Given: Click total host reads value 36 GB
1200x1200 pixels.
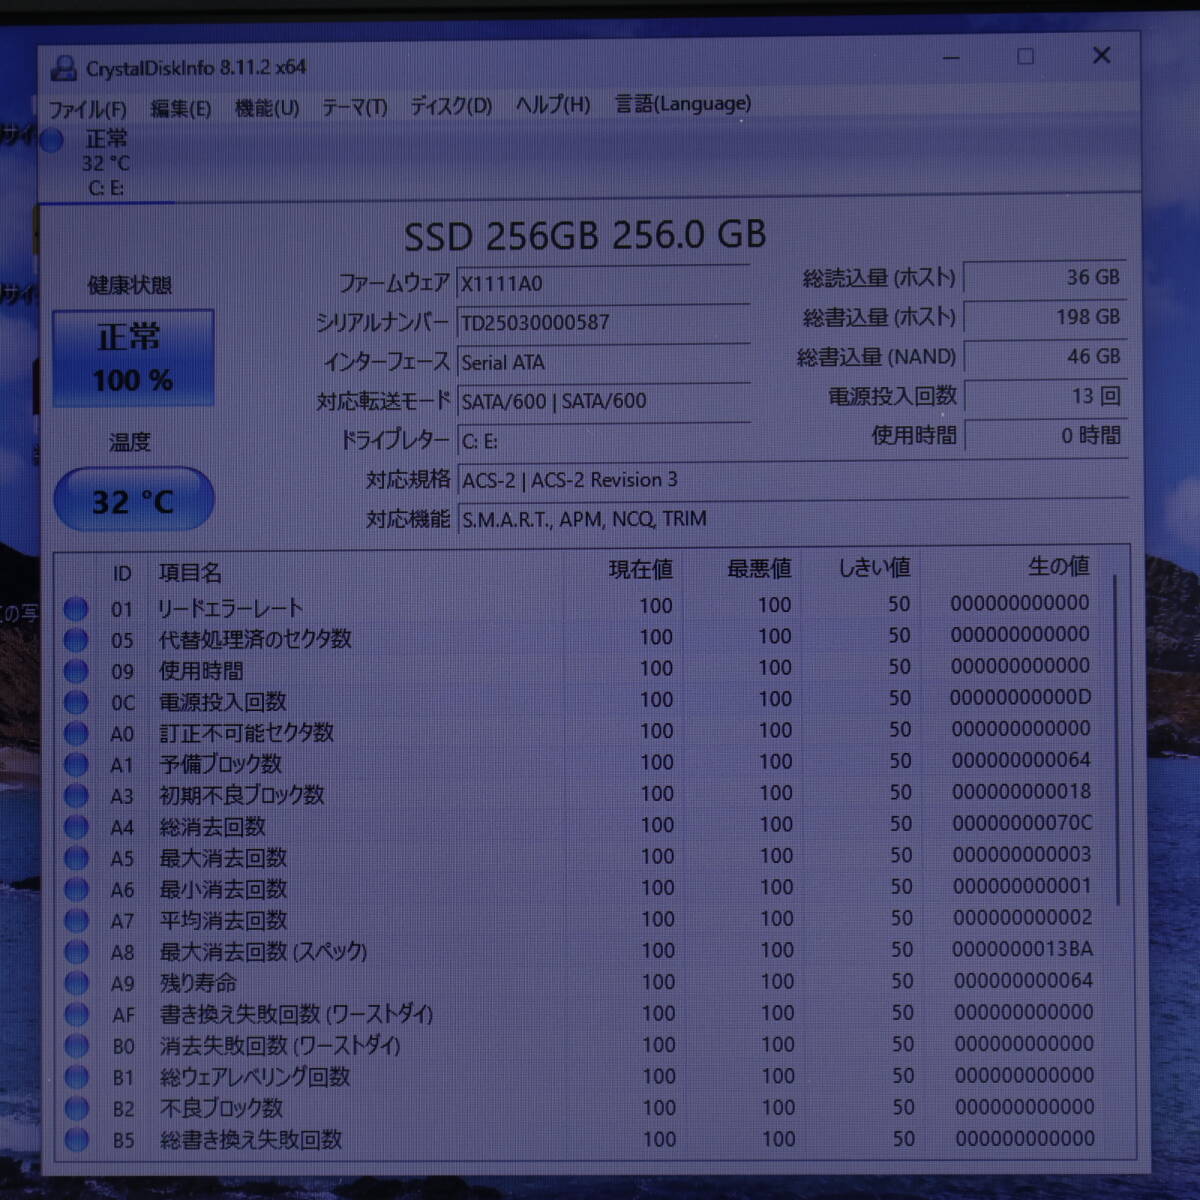Looking at the screenshot, I should (1045, 278).
